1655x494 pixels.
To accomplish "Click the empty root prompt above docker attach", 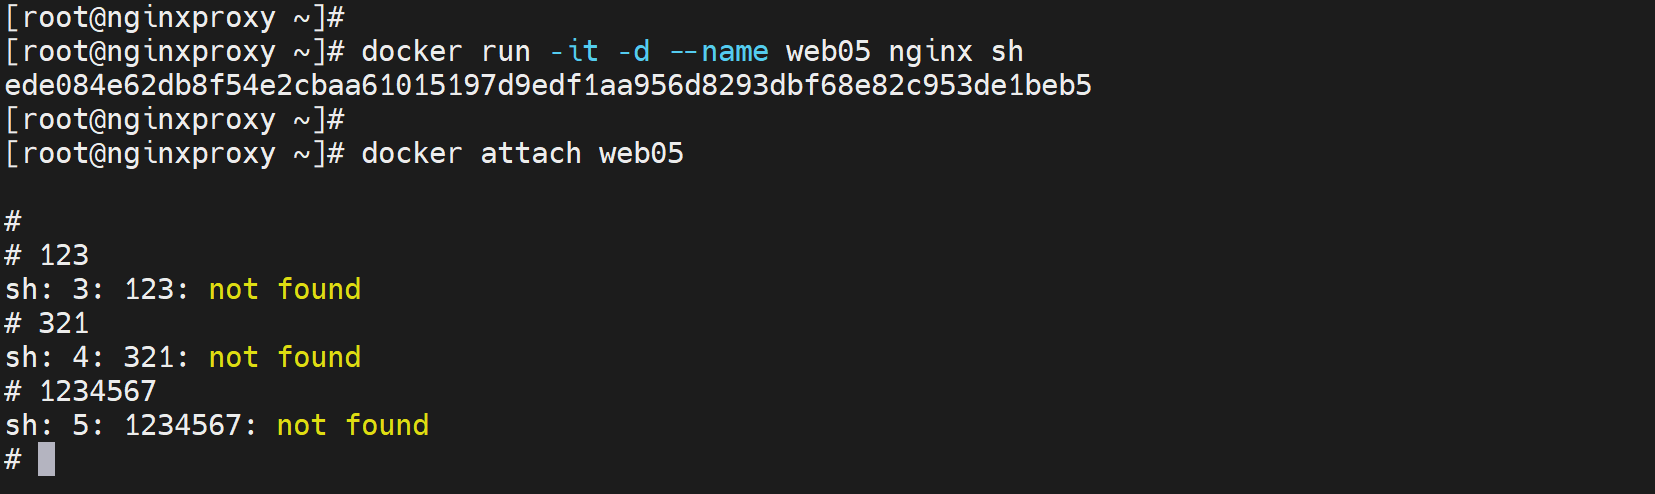I will (x=175, y=120).
